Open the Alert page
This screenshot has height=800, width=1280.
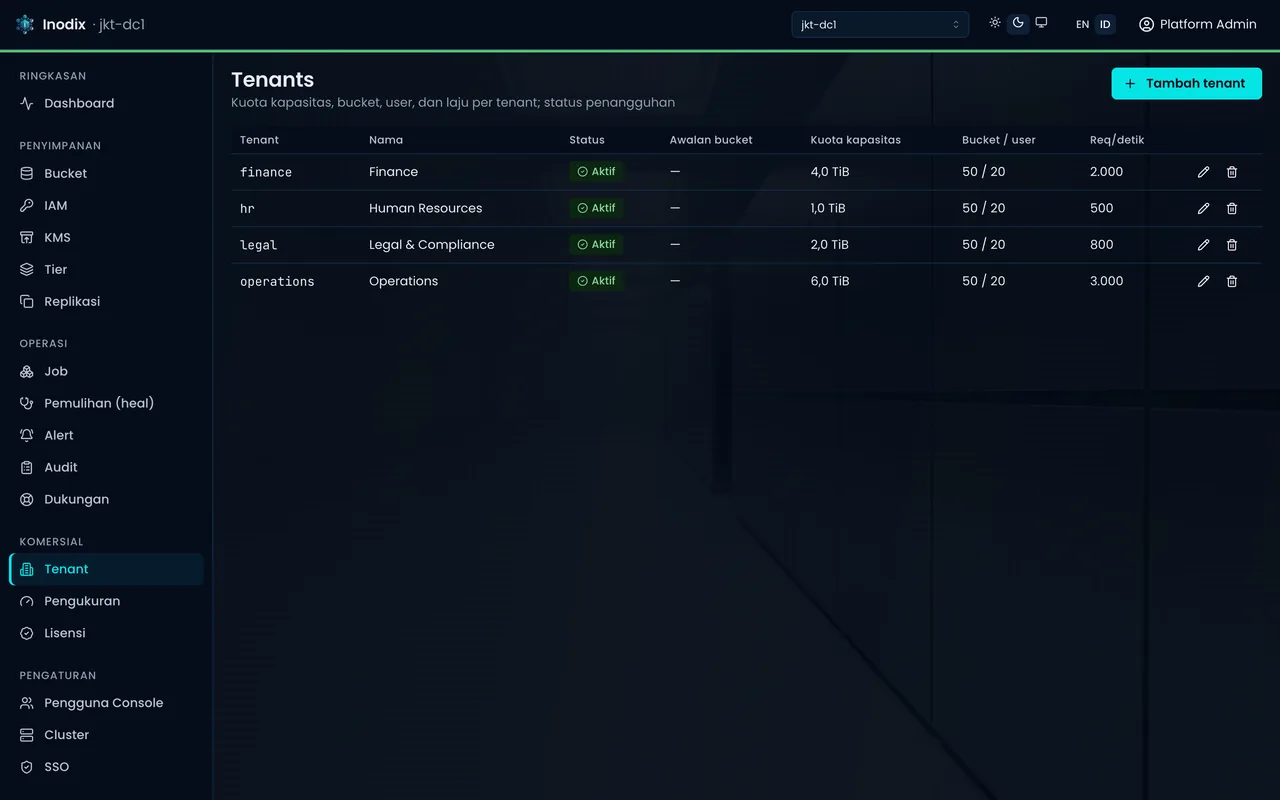point(106,435)
